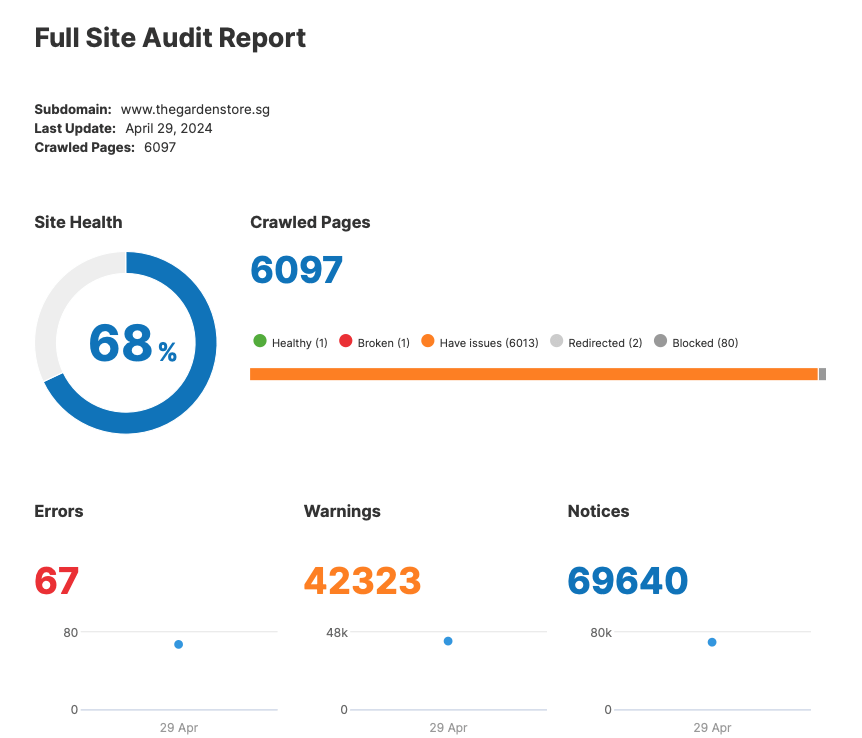This screenshot has width=862, height=738.
Task: Click the gray end segment of pages bar
Action: 823,374
